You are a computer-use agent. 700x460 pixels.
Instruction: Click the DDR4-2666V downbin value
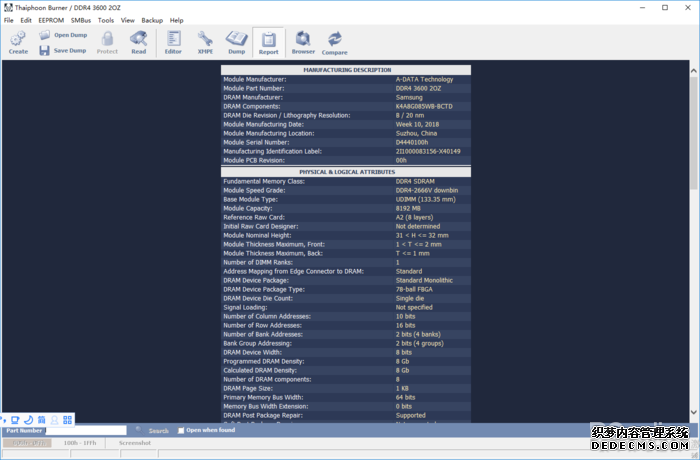click(x=427, y=190)
